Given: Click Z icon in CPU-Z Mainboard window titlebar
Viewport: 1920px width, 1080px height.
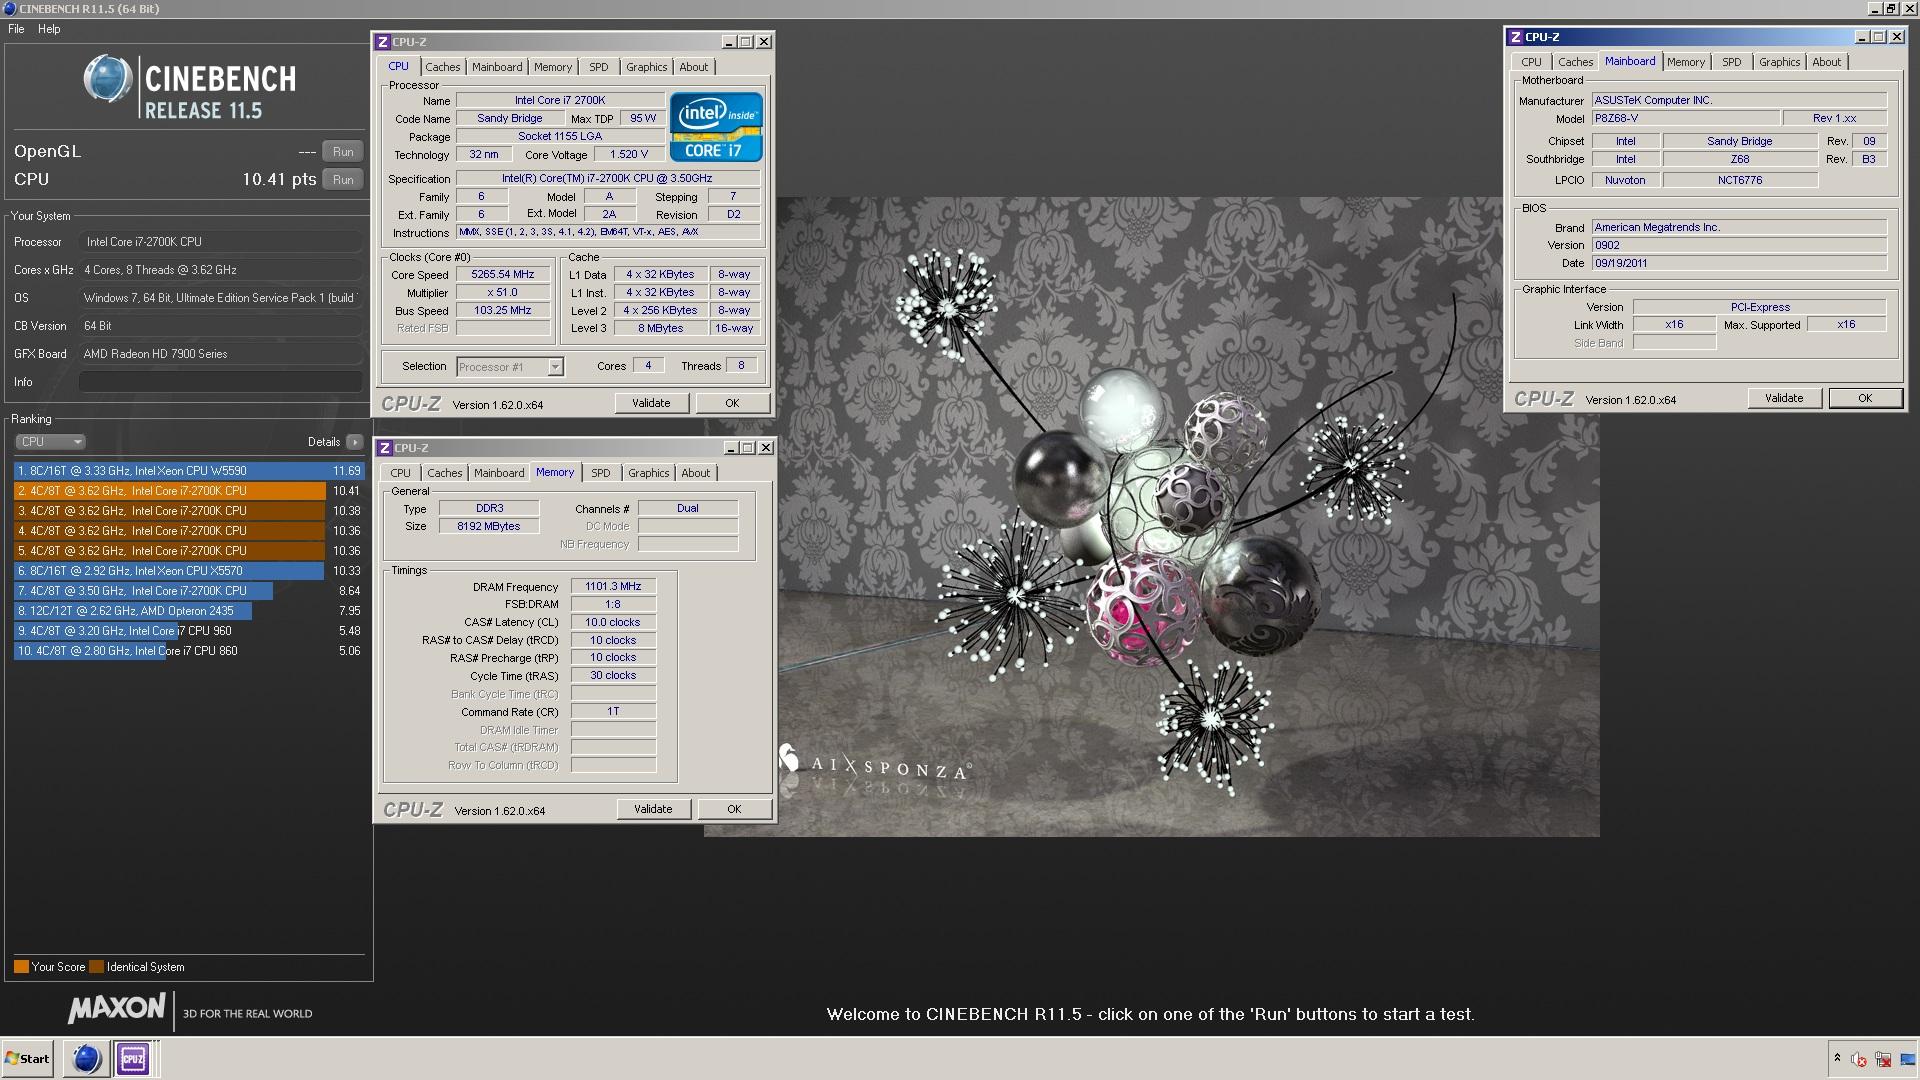Looking at the screenshot, I should 1516,37.
